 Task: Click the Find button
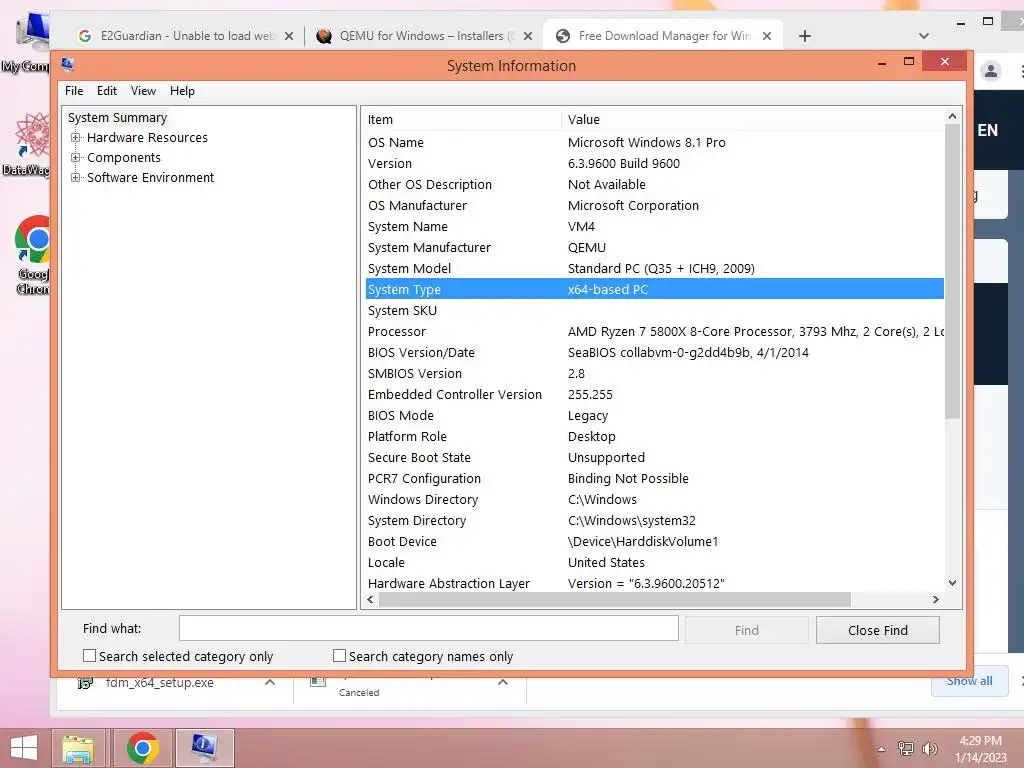coord(746,630)
